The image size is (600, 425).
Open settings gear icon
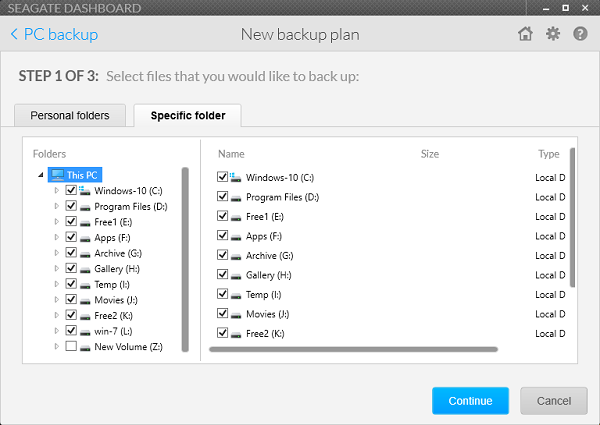coord(553,34)
